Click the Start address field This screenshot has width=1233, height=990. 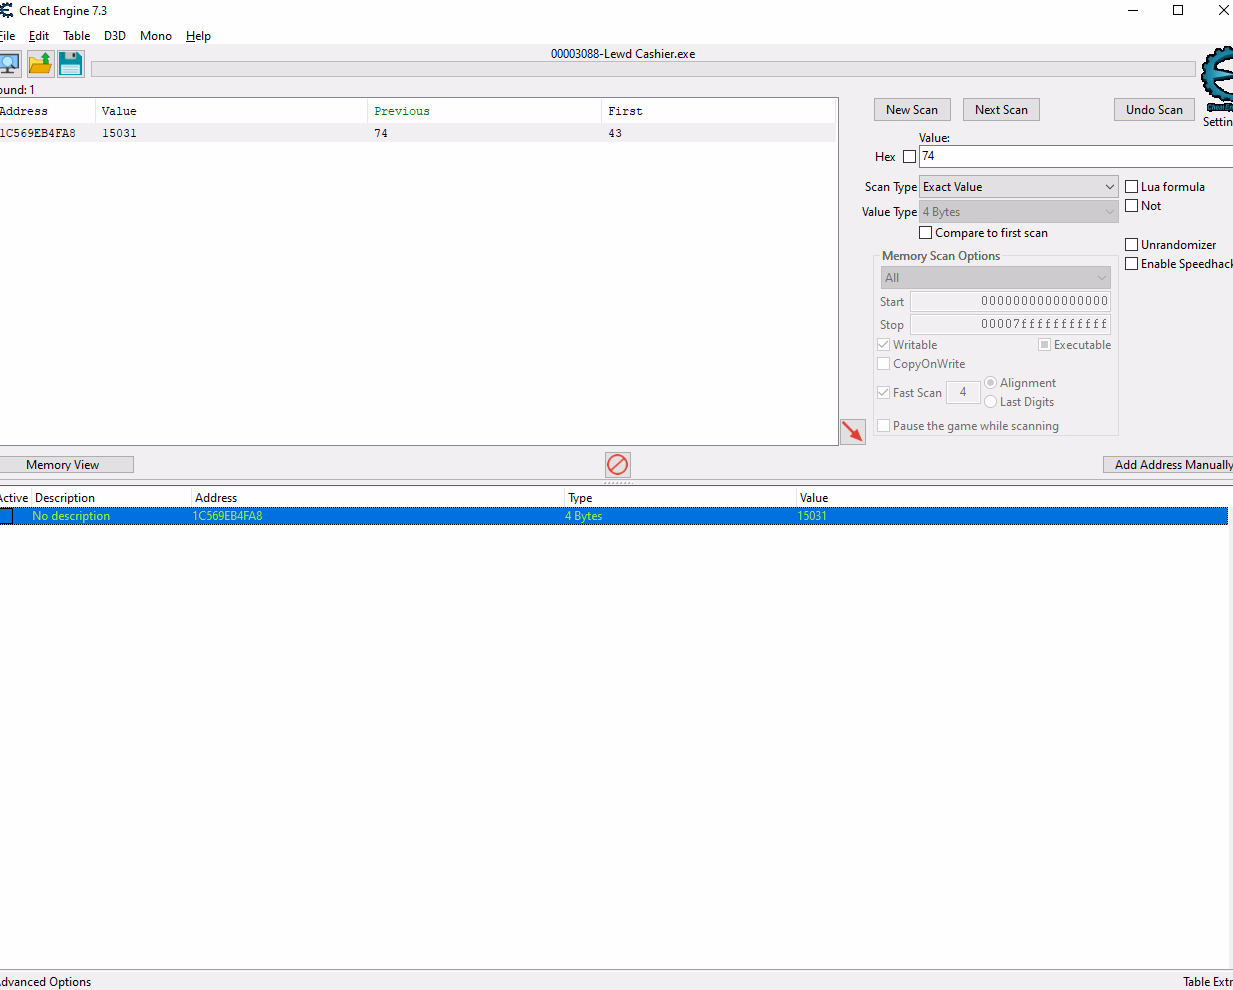click(x=1010, y=301)
